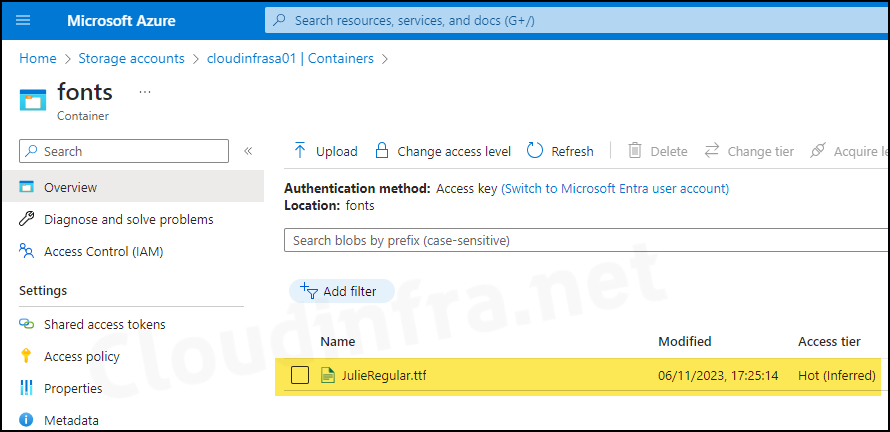Open Metadata in the sidebar
This screenshot has width=890, height=432.
[72, 421]
